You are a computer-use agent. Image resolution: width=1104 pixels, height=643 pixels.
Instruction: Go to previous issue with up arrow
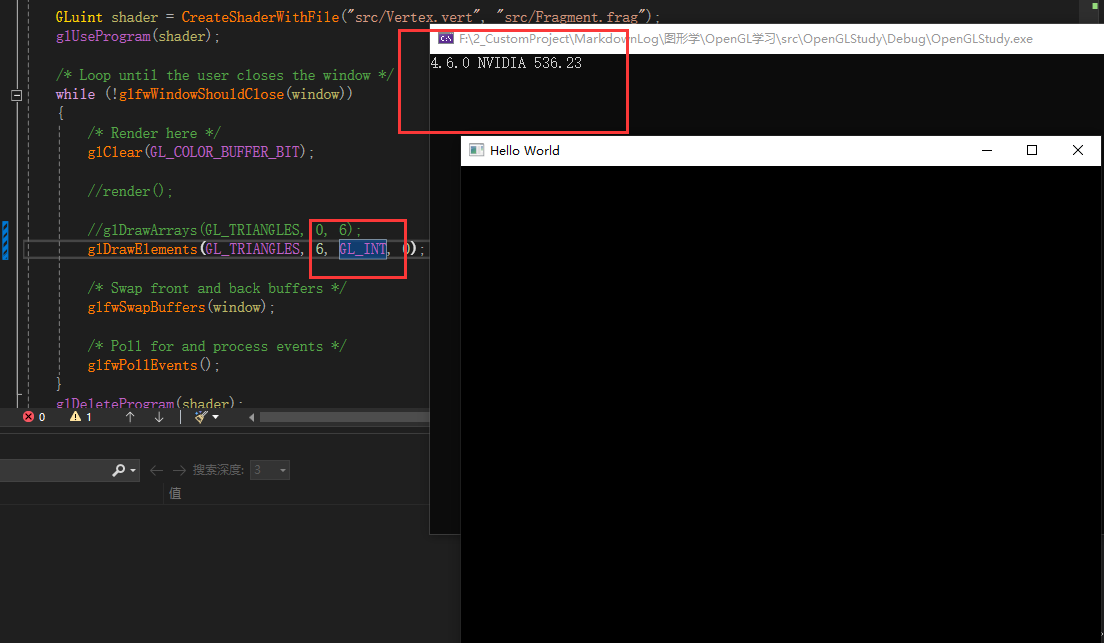click(130, 417)
